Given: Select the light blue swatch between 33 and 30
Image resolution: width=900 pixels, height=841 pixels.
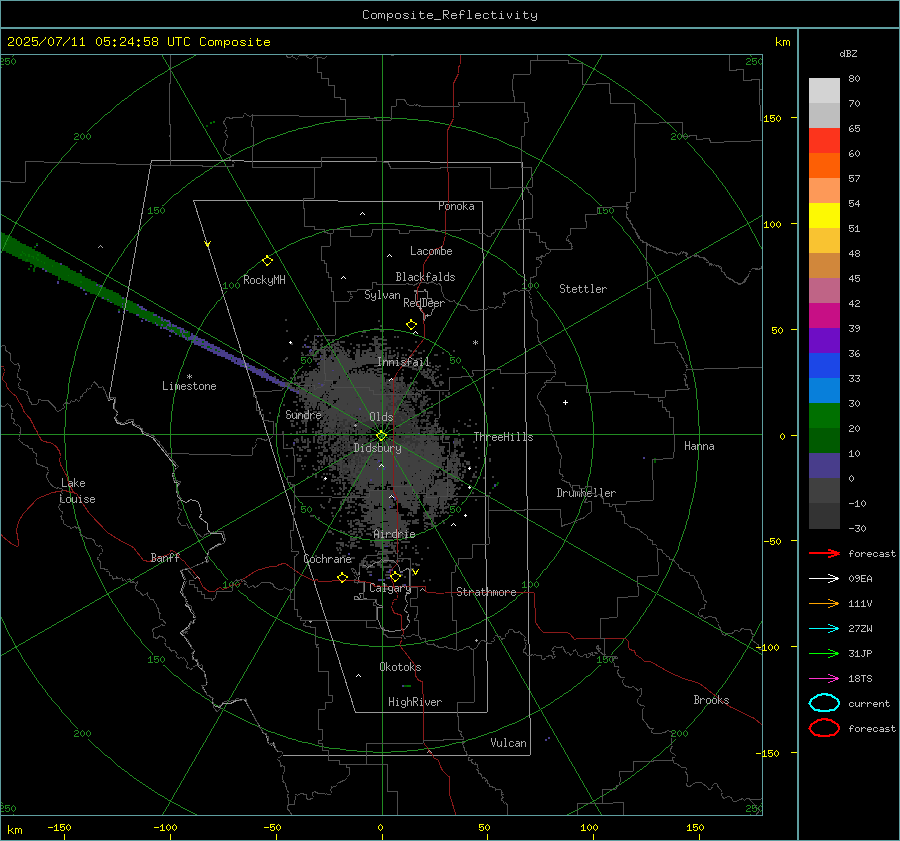Looking at the screenshot, I should coord(824,391).
